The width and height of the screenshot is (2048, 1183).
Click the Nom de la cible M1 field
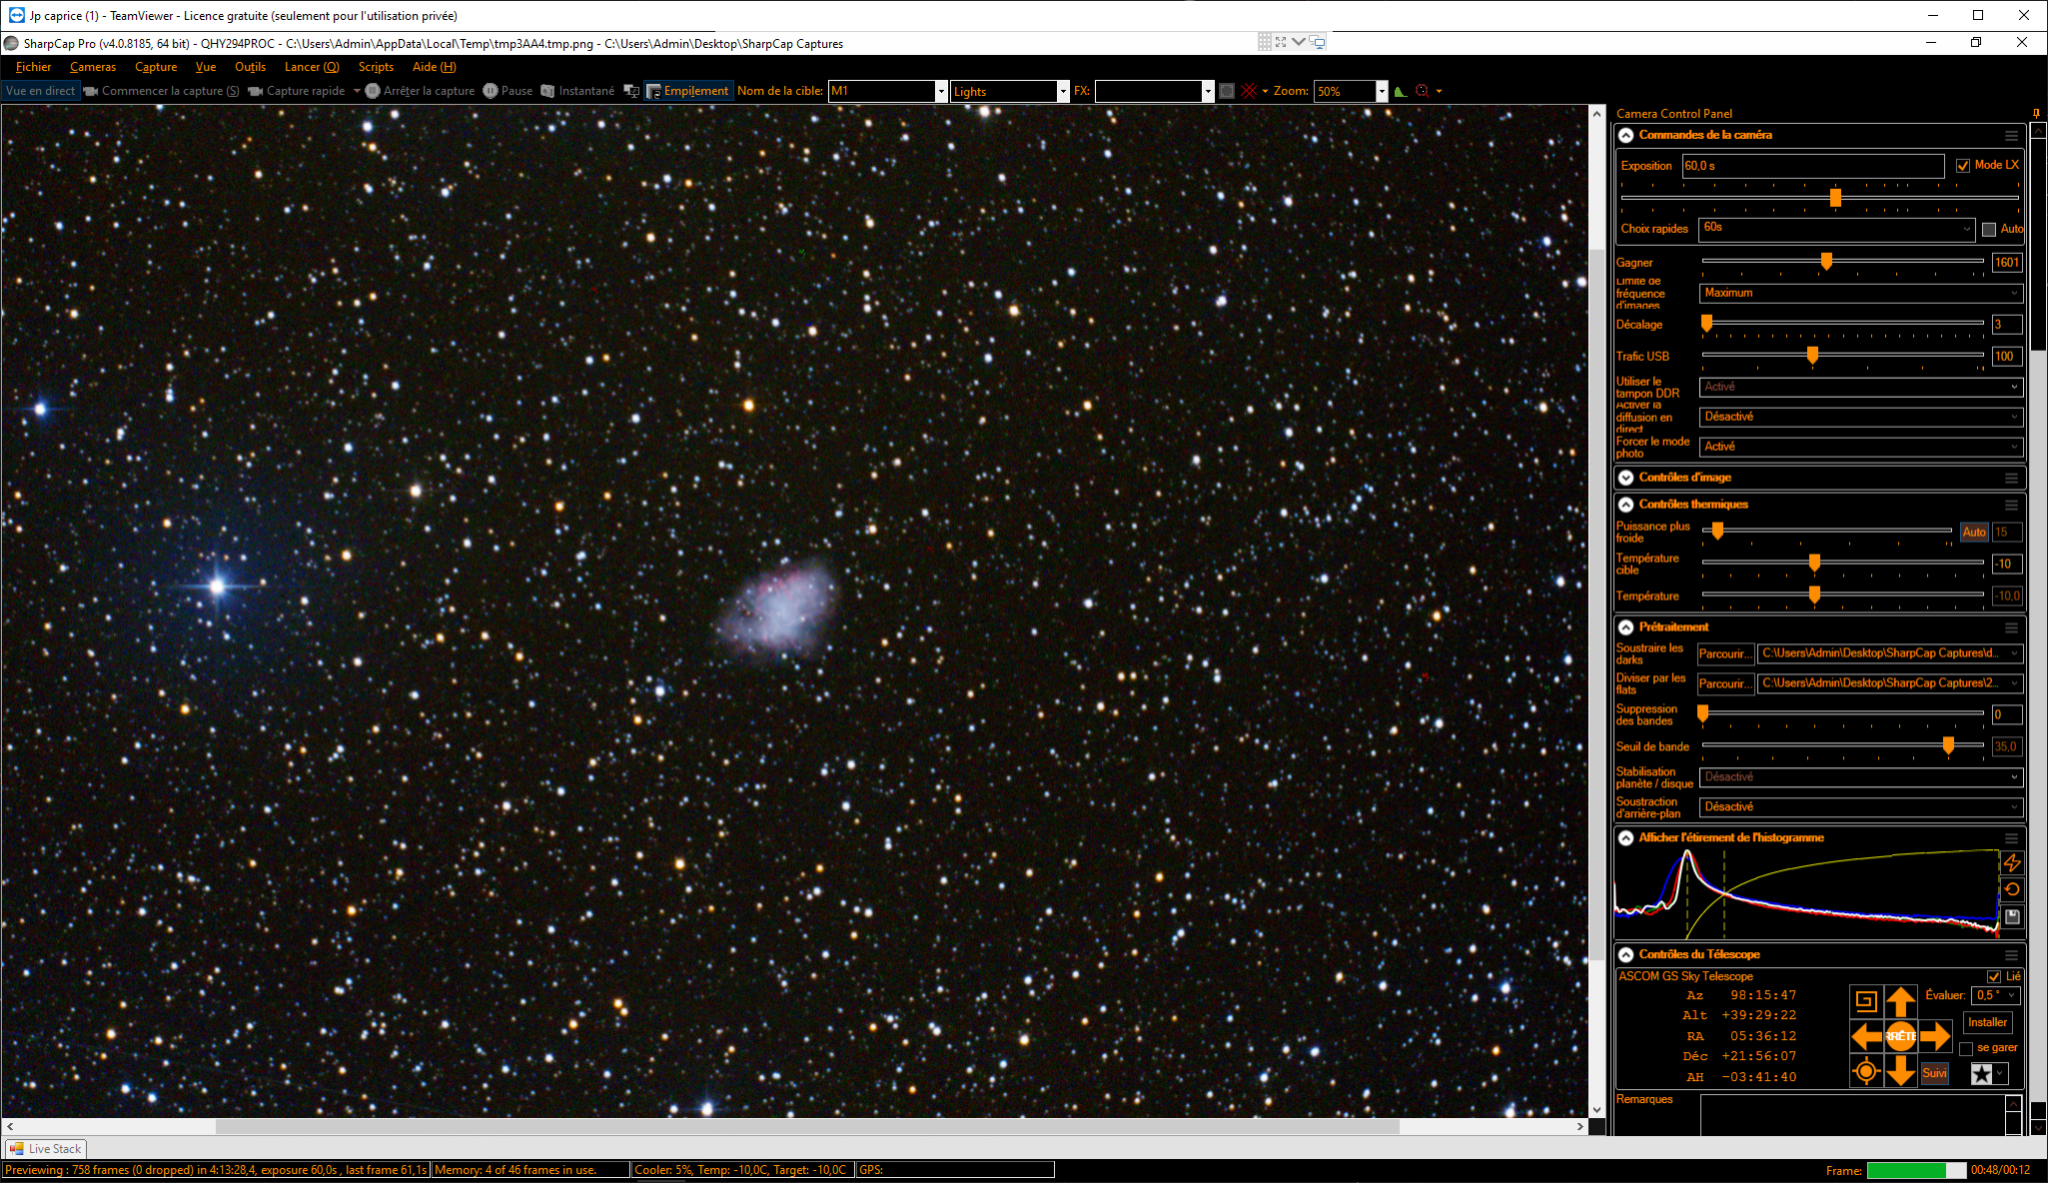coord(882,91)
